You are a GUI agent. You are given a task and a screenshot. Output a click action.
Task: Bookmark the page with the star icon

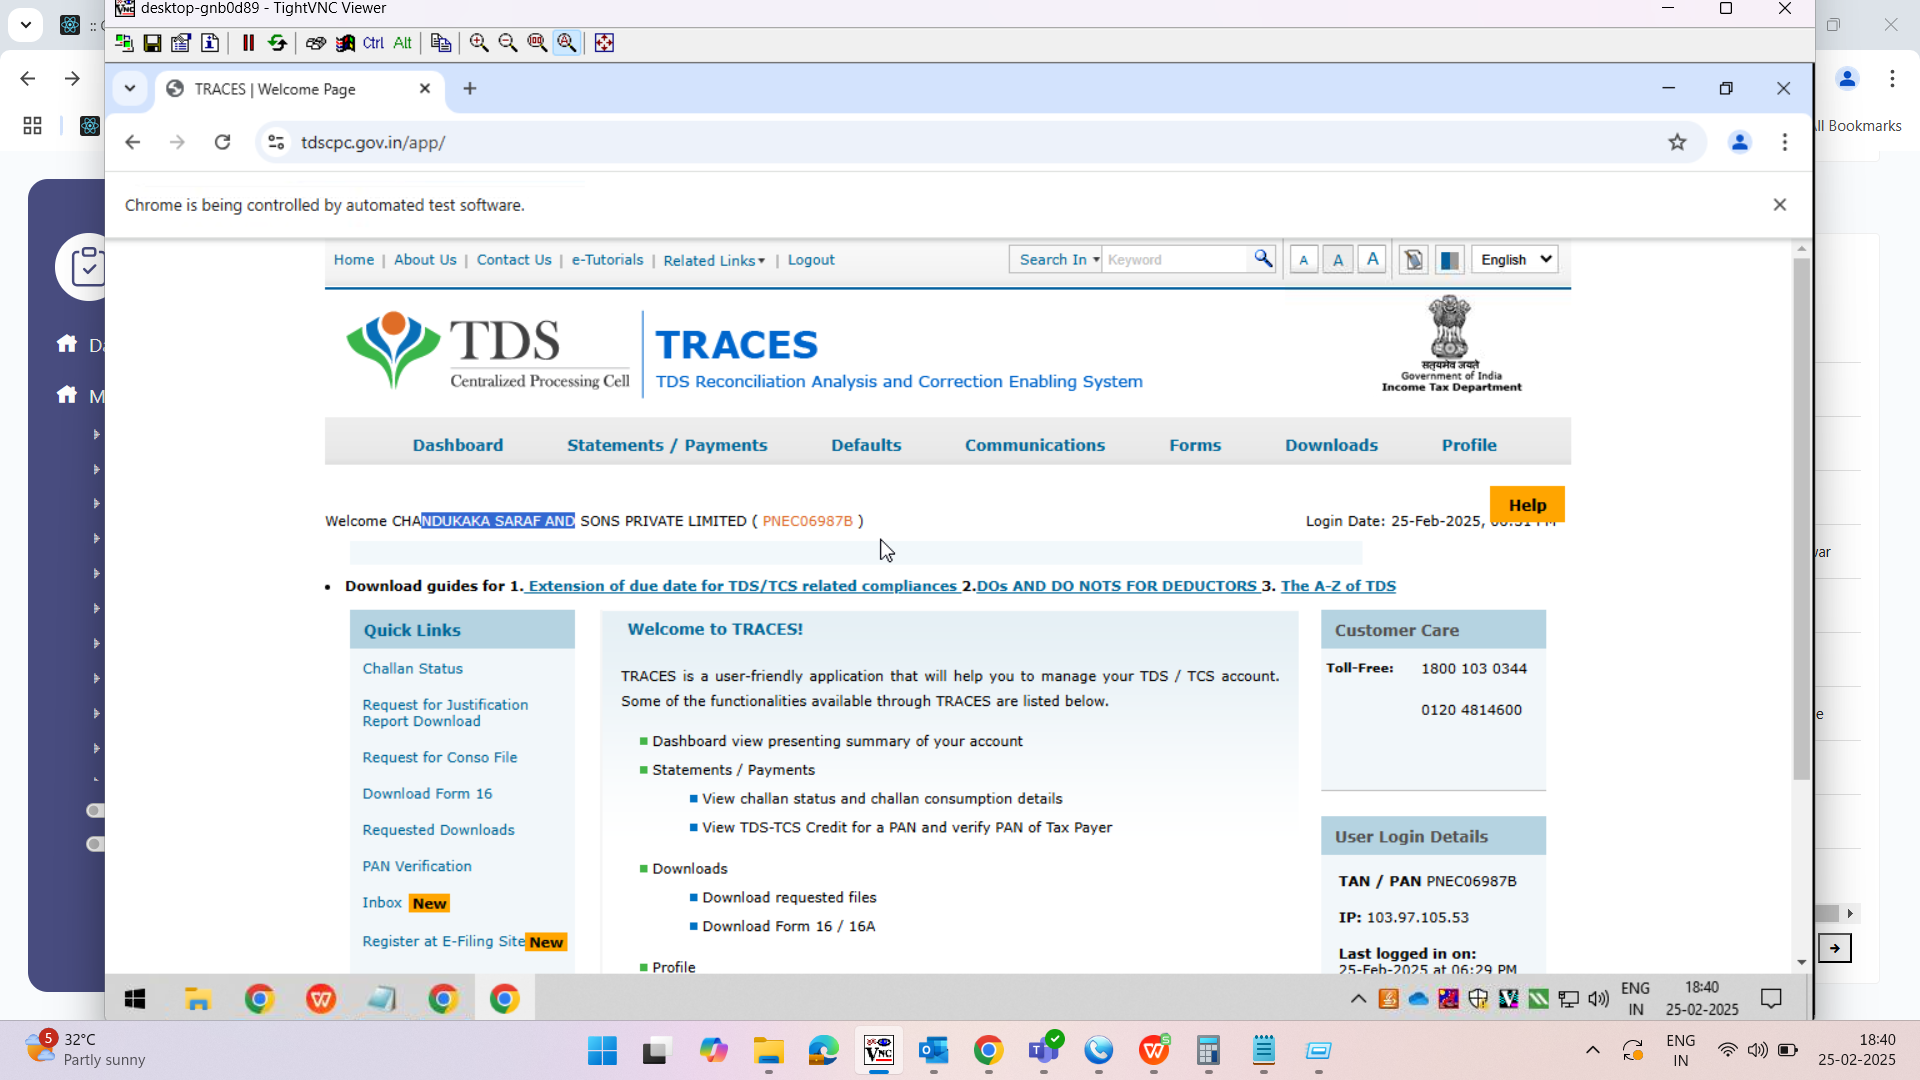tap(1677, 142)
